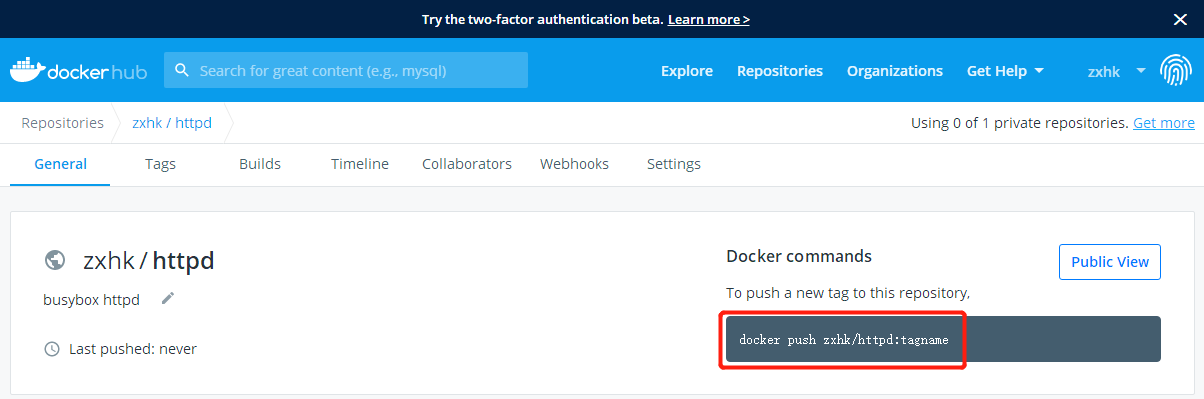Follow the Learn more link in banner
1204x399 pixels.
point(709,19)
